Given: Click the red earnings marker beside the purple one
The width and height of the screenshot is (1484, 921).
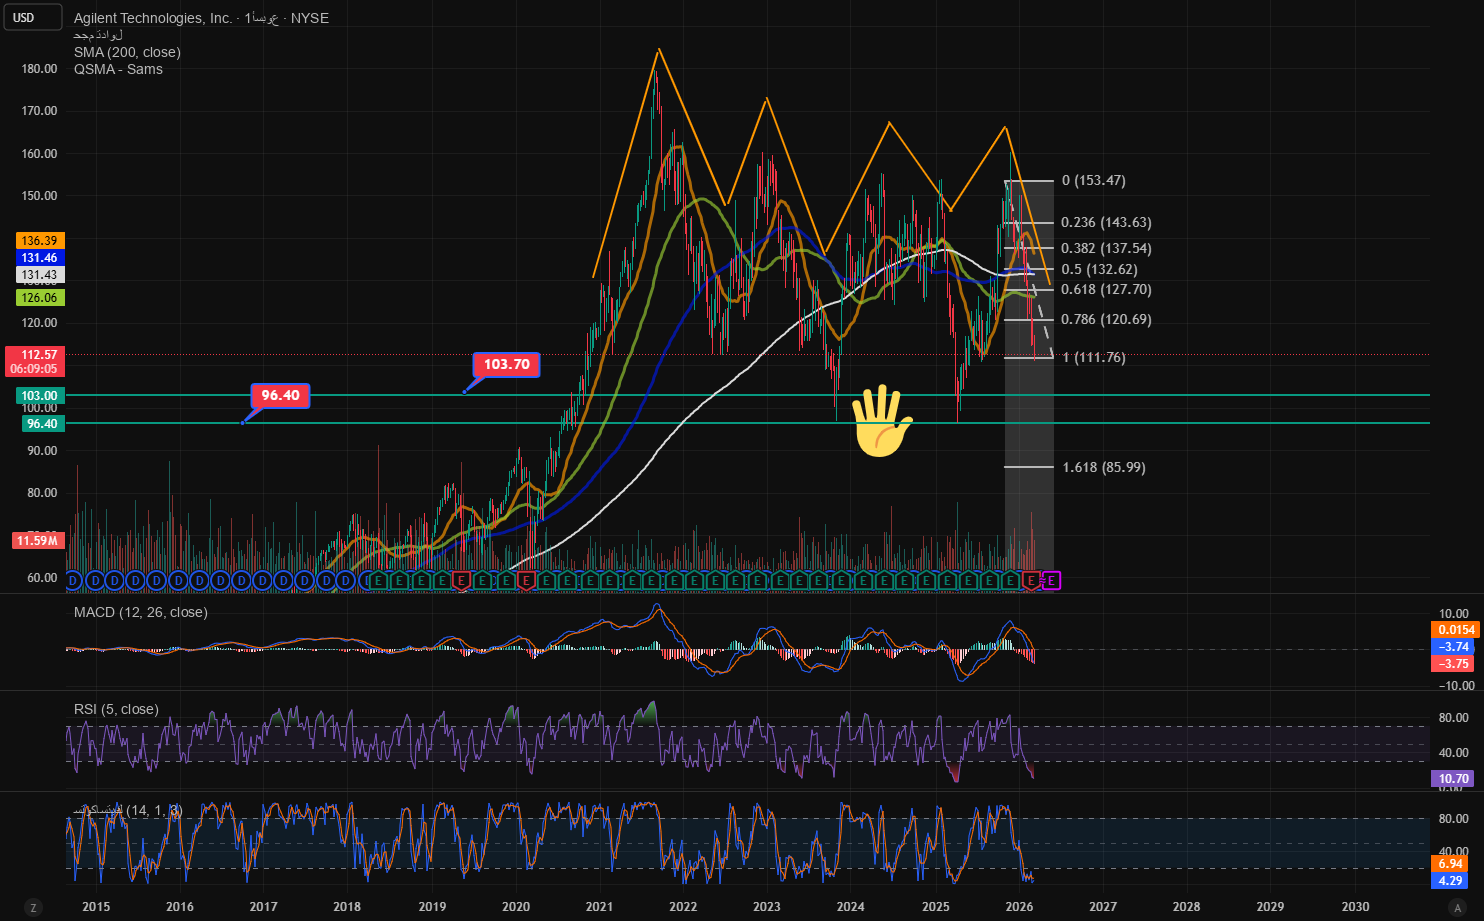Looking at the screenshot, I should coord(1031,580).
